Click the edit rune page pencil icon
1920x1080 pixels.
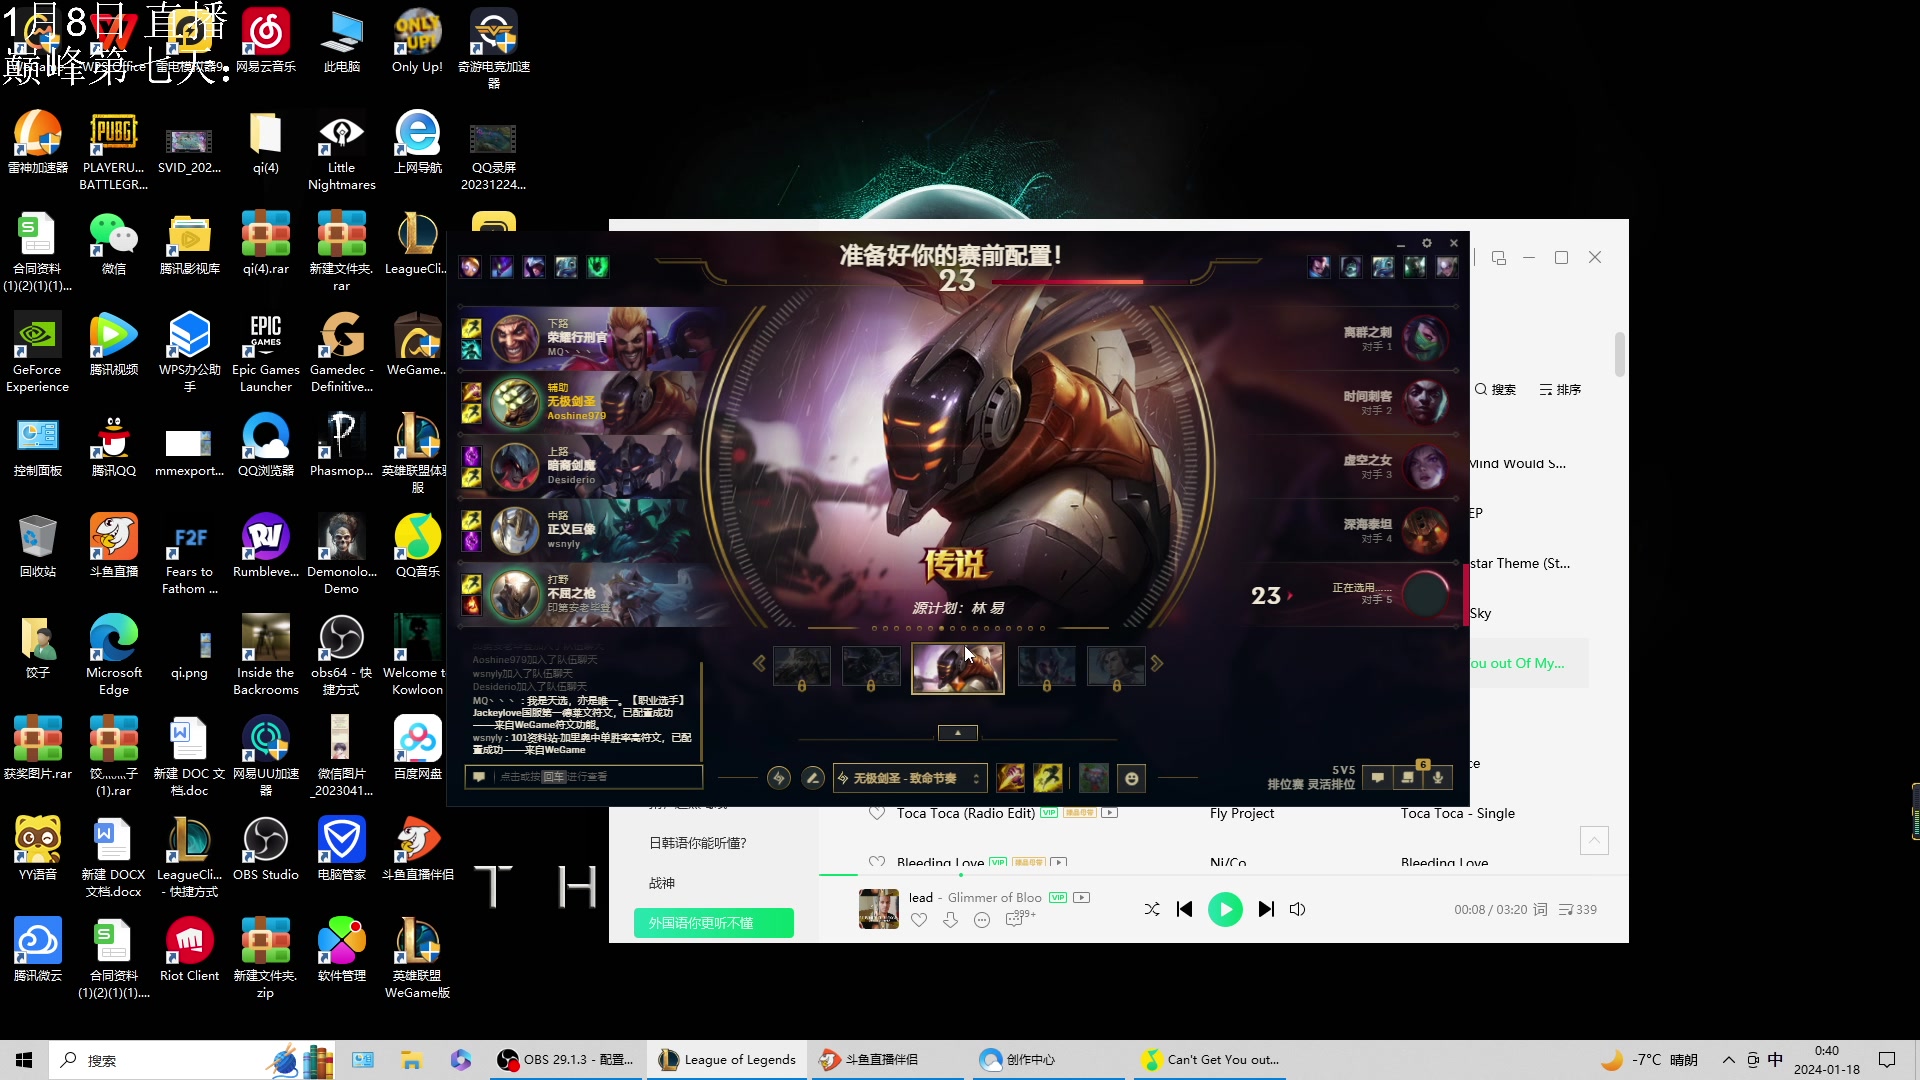(x=813, y=778)
